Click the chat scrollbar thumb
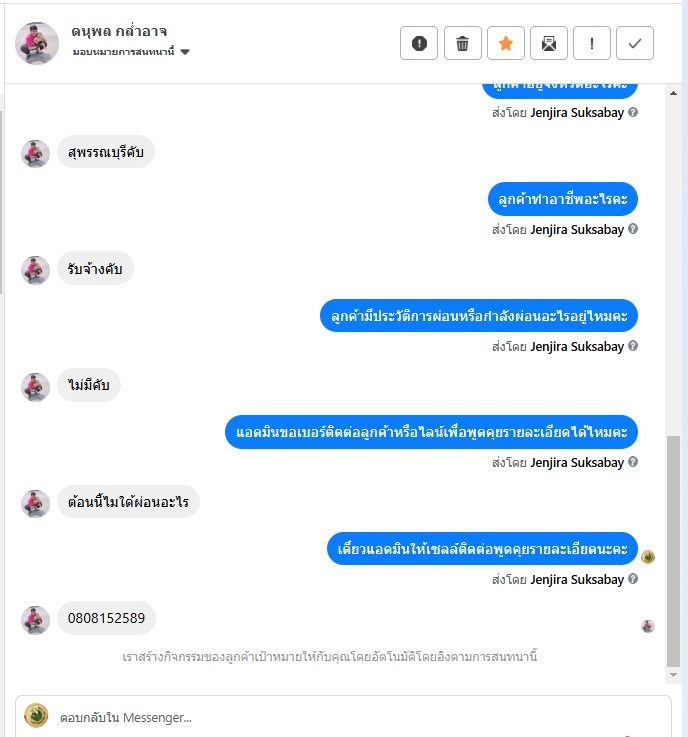The height and width of the screenshot is (737, 688). (x=673, y=551)
